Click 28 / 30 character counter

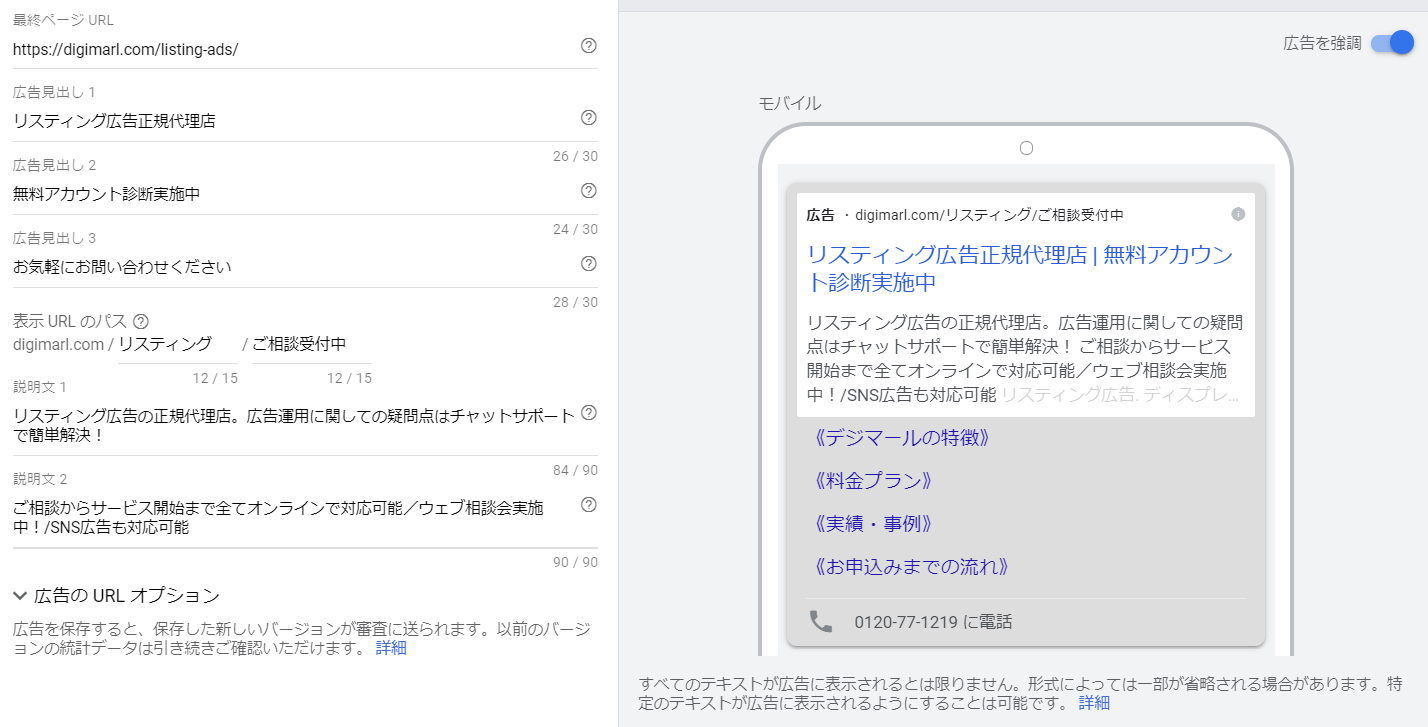tap(575, 302)
